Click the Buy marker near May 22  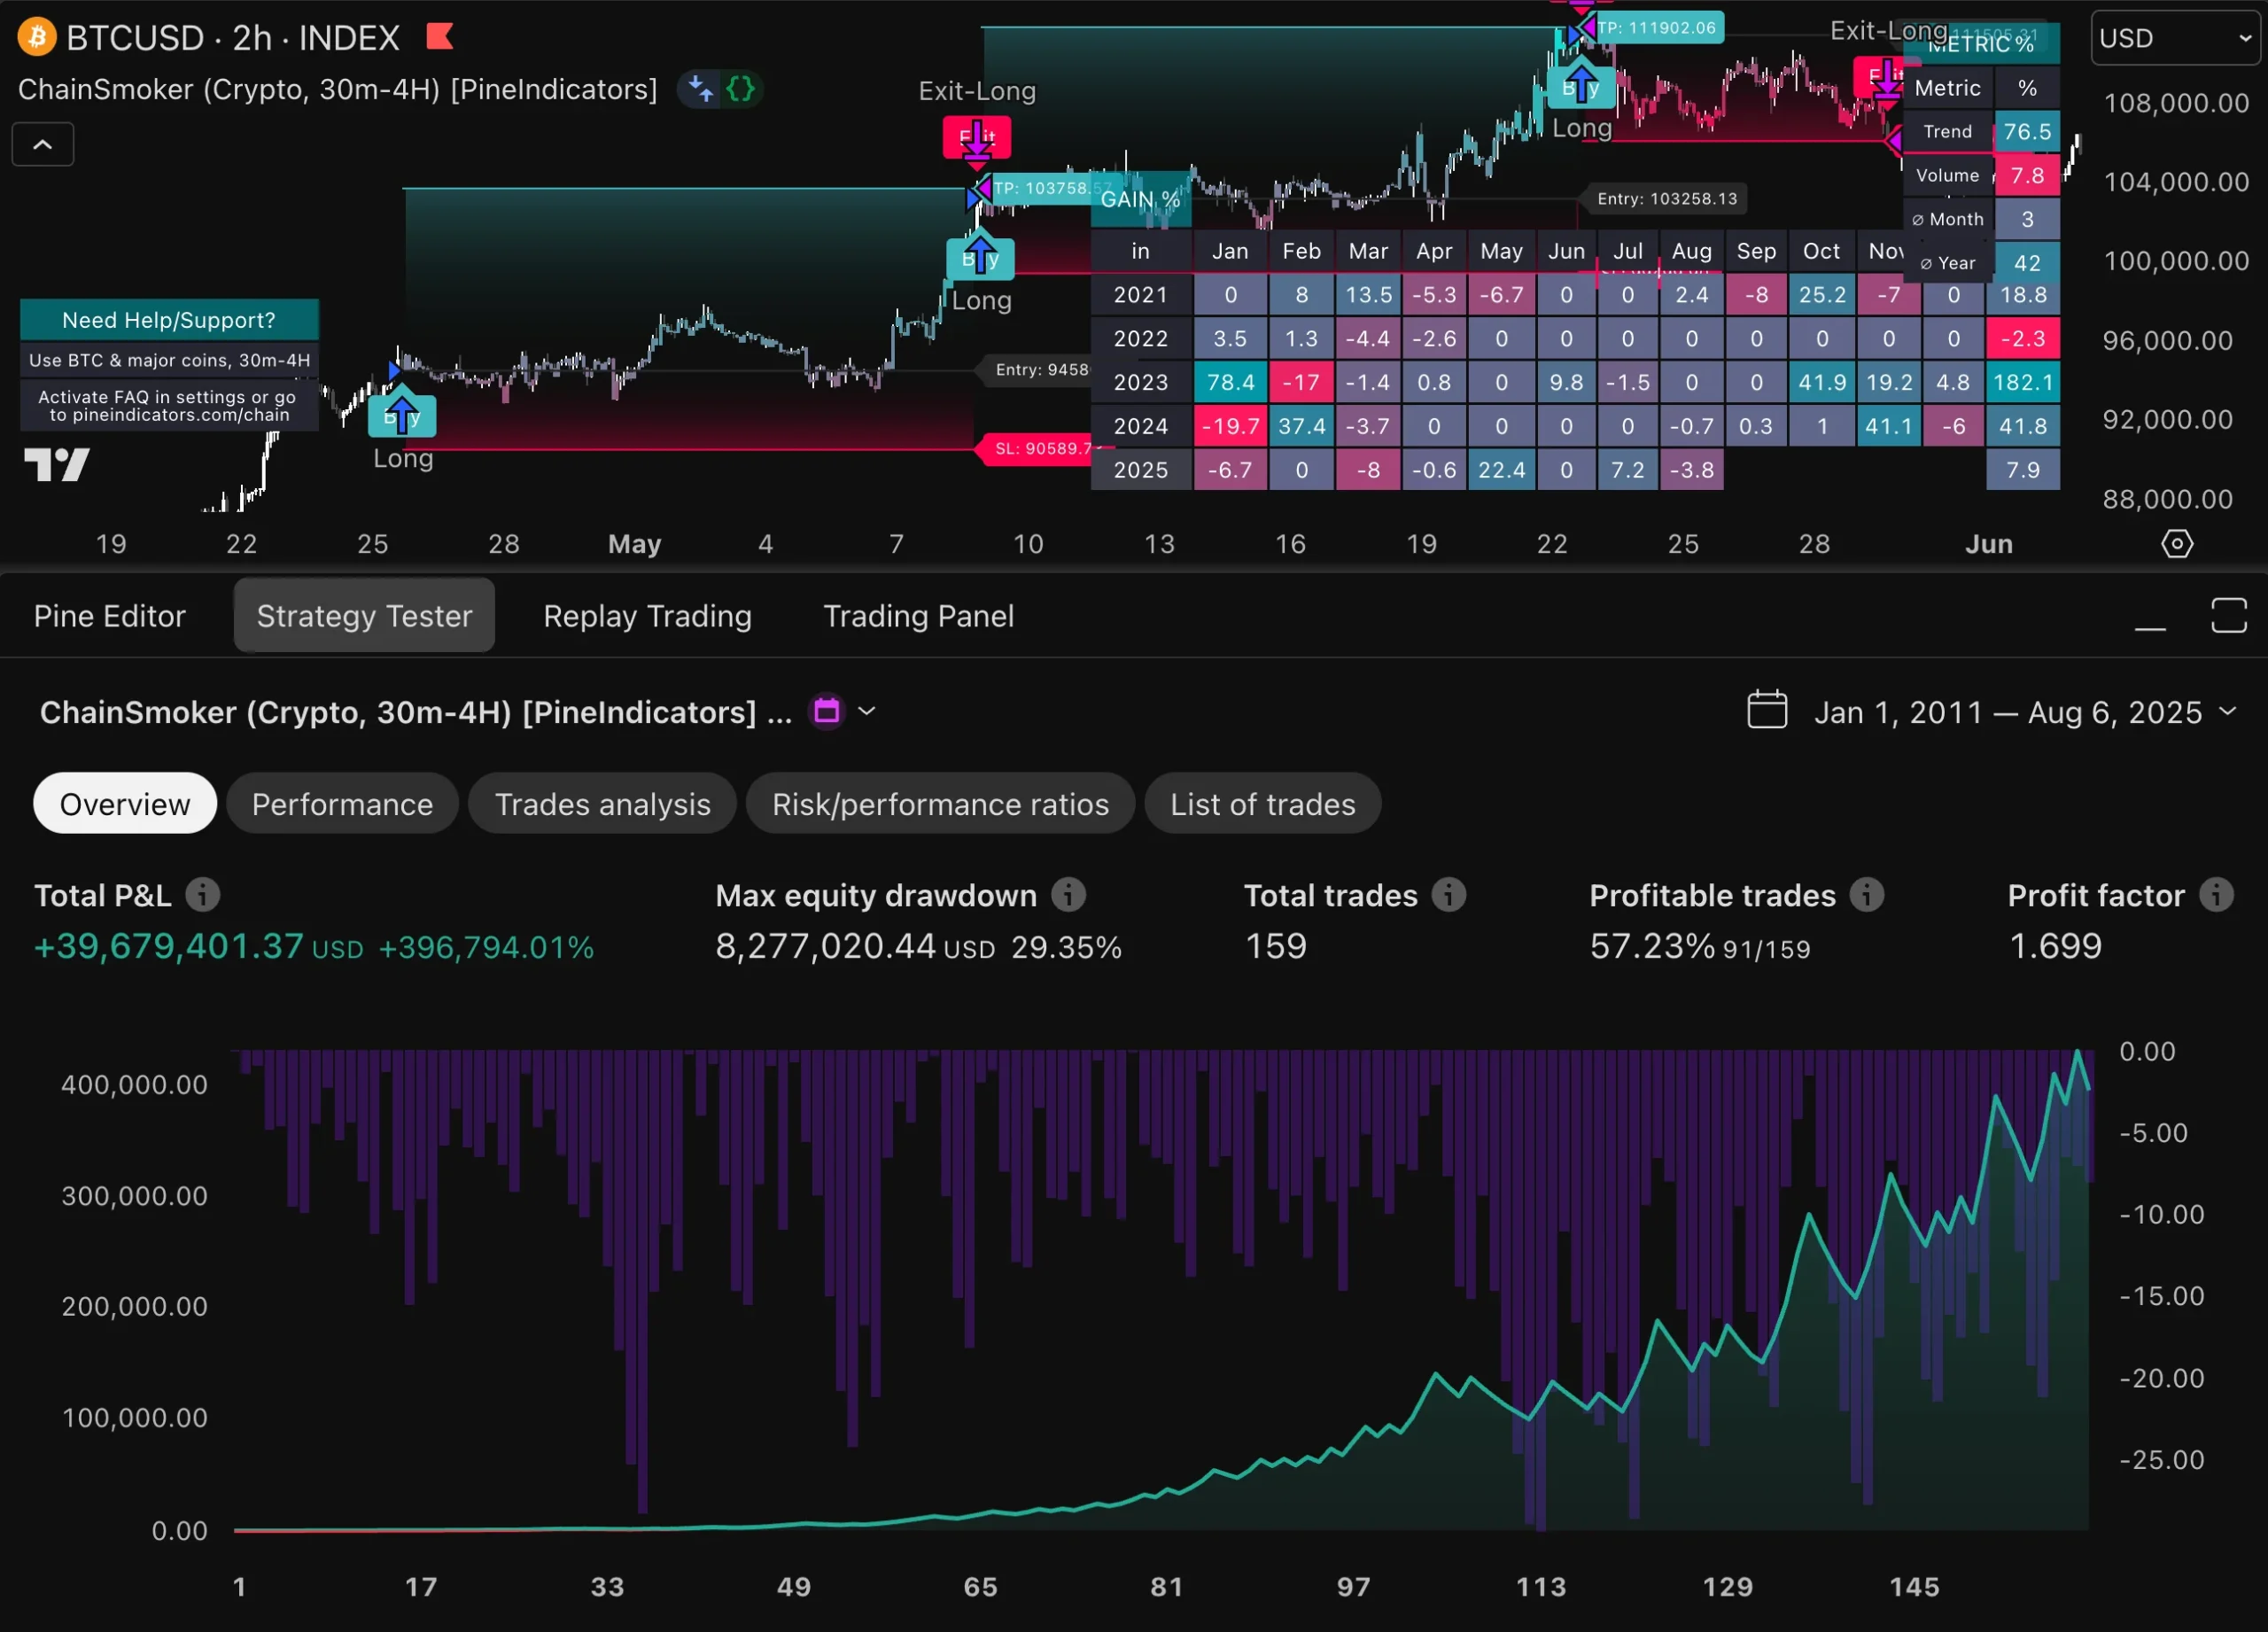click(x=1581, y=87)
